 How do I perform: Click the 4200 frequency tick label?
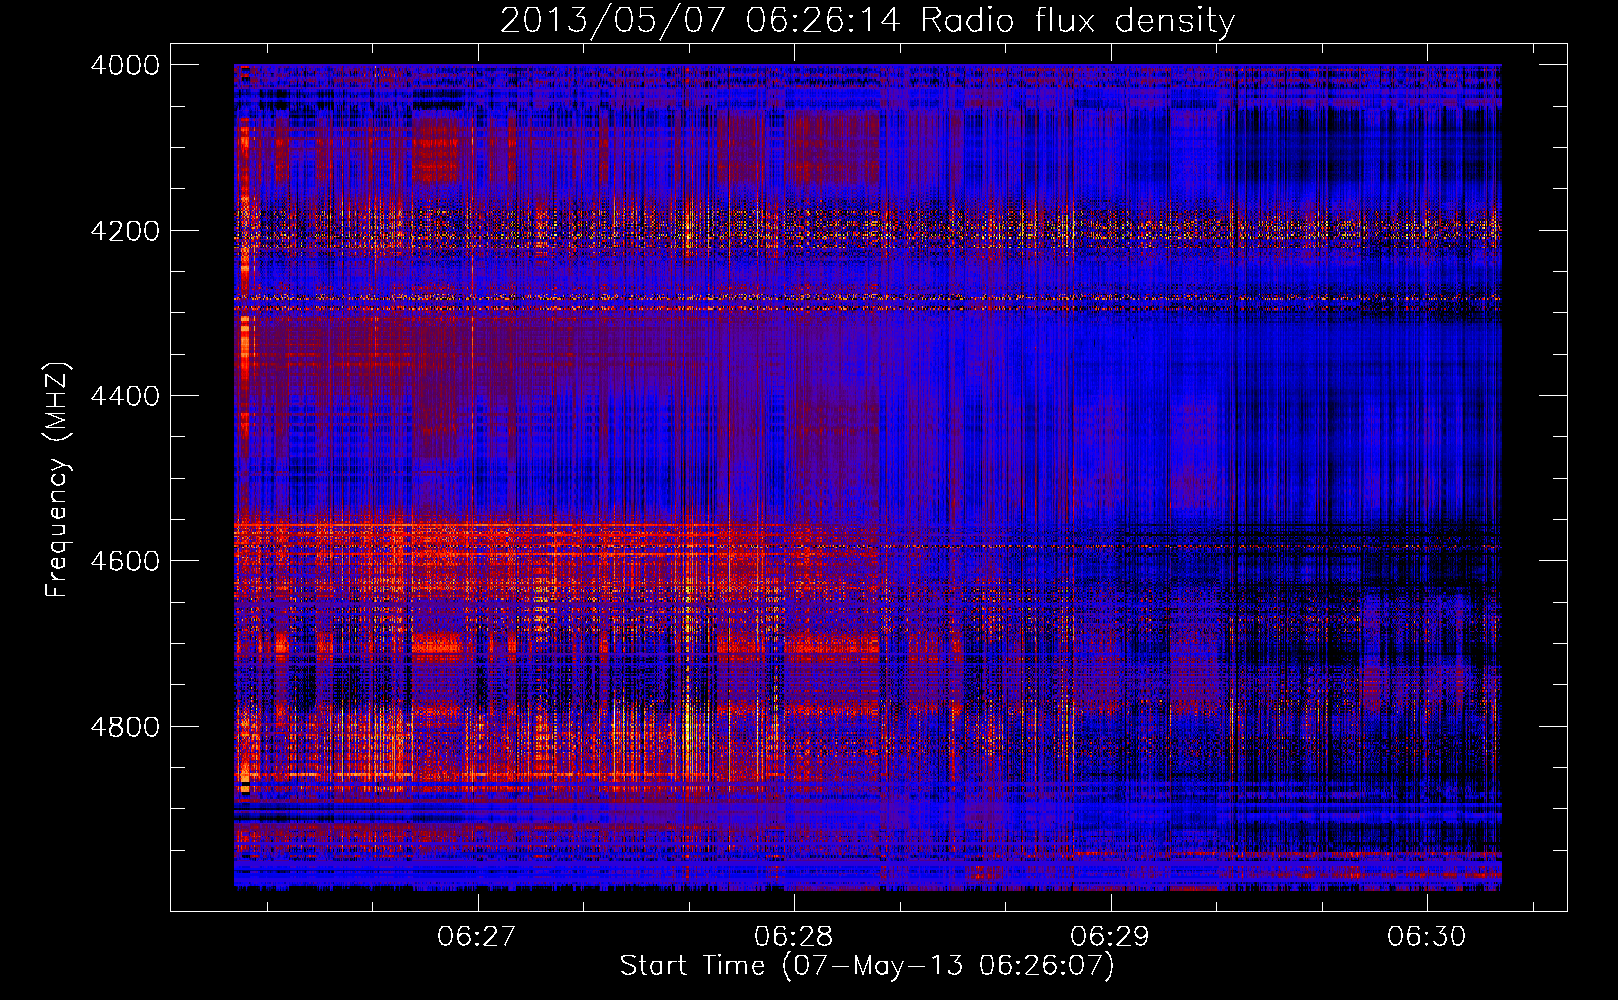[x=125, y=231]
